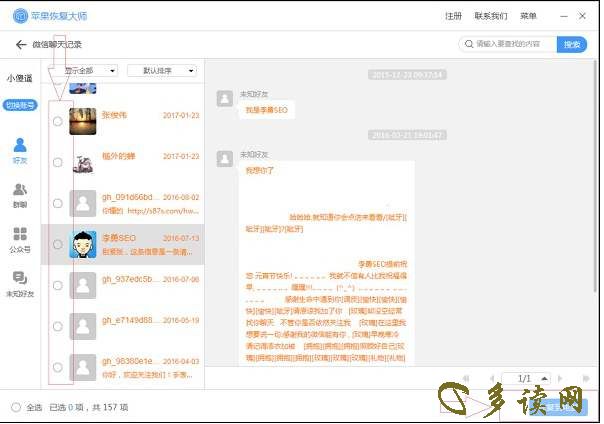Go to the previous page of messages
The image size is (604, 424).
click(x=492, y=379)
